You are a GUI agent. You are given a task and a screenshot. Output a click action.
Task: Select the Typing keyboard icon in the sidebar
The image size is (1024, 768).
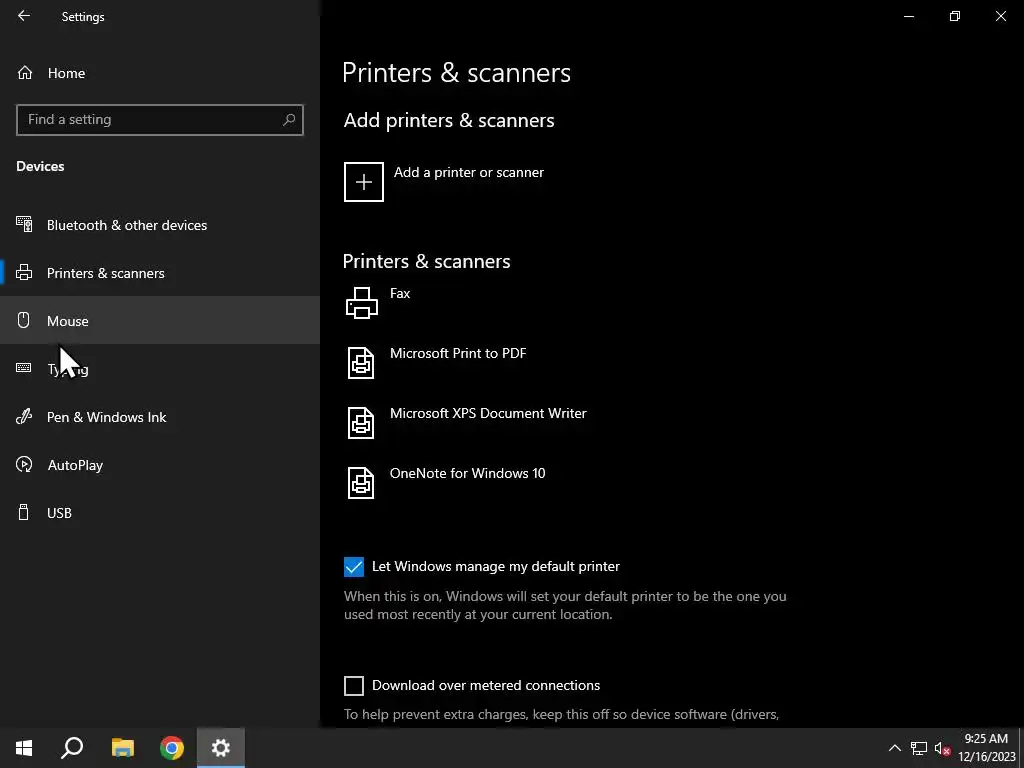pyautogui.click(x=24, y=368)
